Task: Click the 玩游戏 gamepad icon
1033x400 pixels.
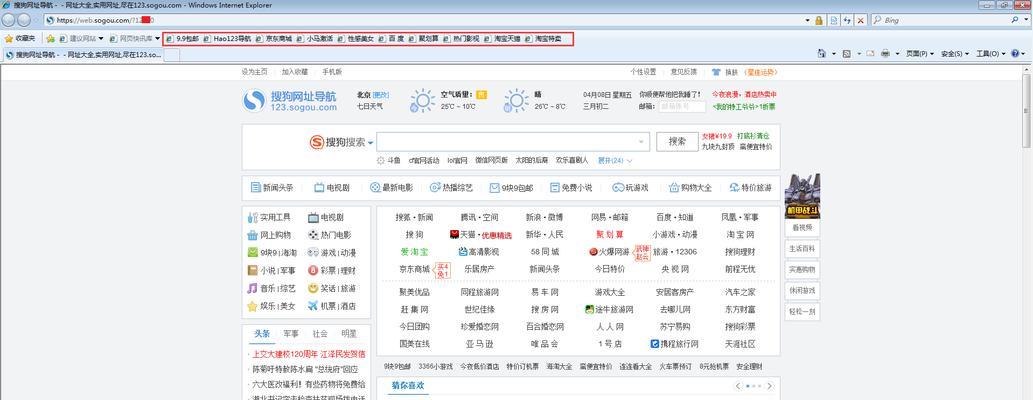Action: pyautogui.click(x=618, y=188)
